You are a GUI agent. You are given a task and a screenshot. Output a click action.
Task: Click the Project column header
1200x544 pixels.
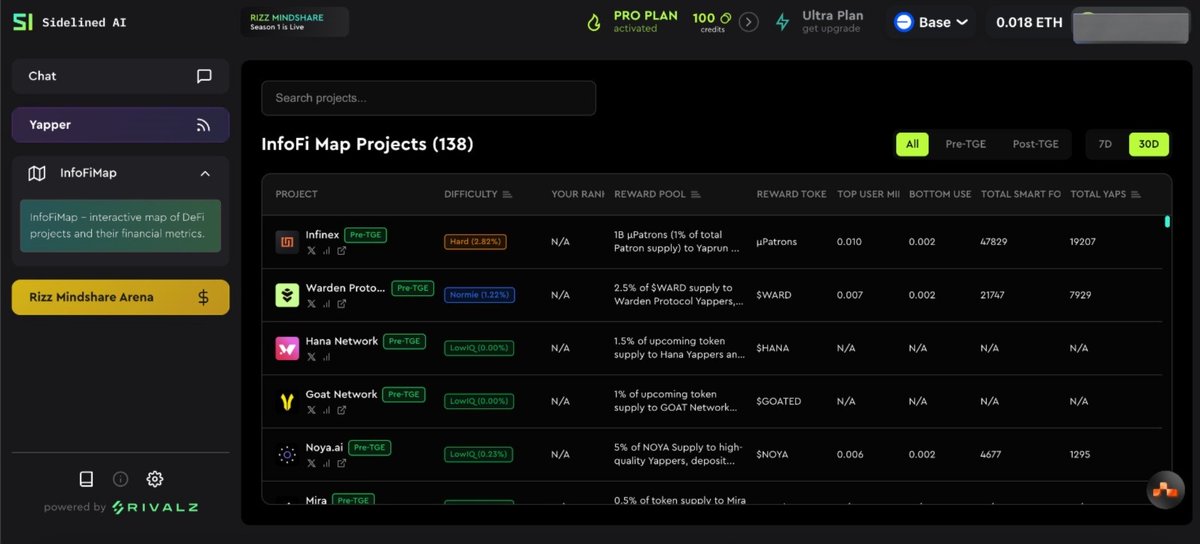pyautogui.click(x=296, y=194)
